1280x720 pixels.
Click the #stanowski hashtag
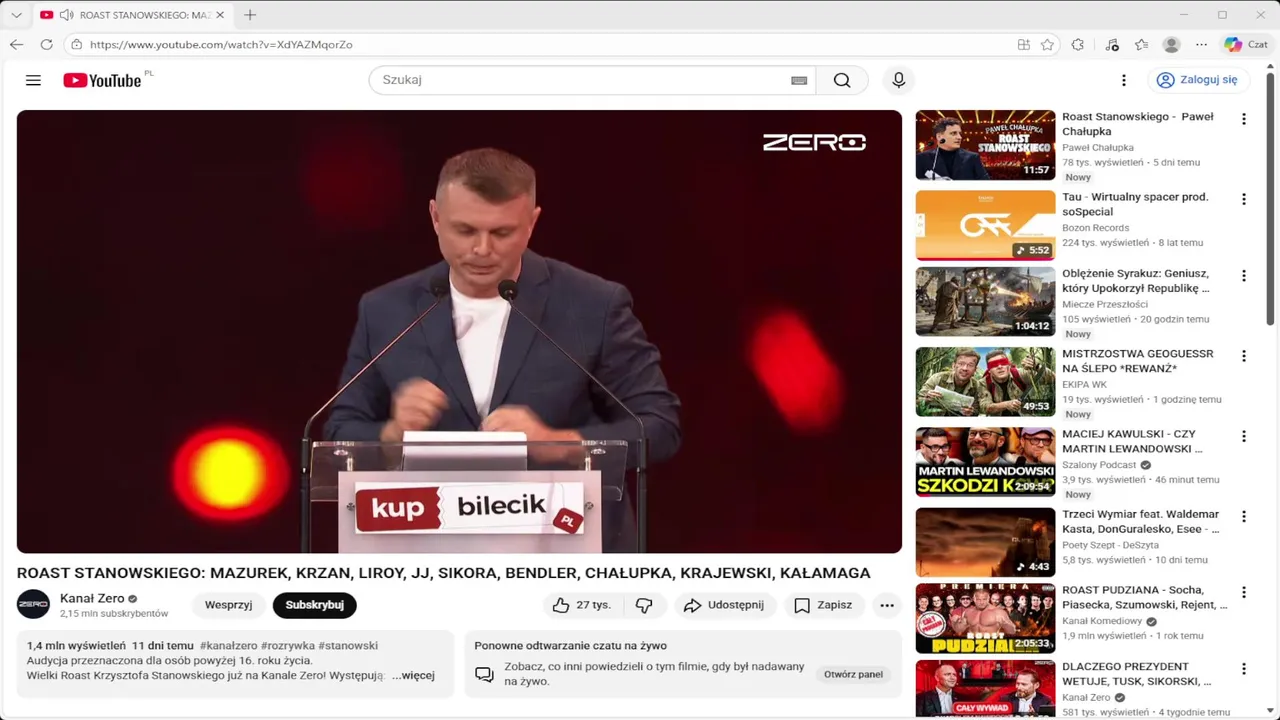348,646
